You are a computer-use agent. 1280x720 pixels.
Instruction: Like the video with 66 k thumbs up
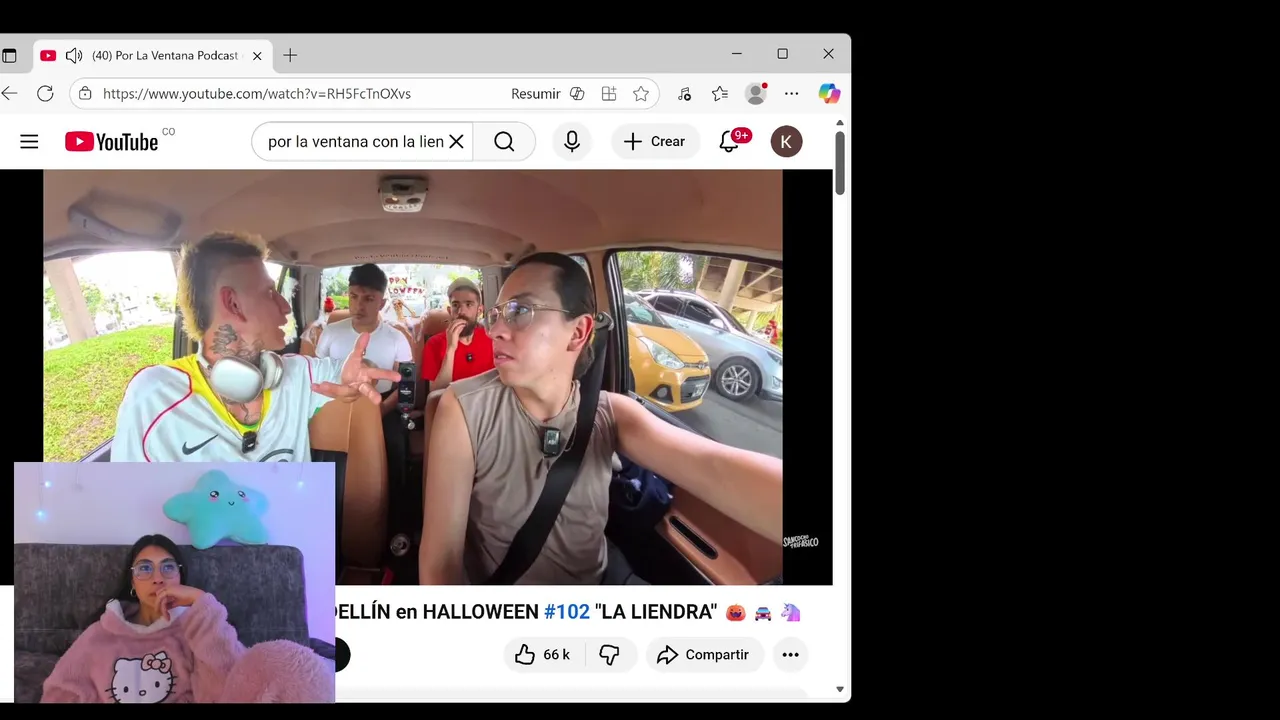click(542, 655)
